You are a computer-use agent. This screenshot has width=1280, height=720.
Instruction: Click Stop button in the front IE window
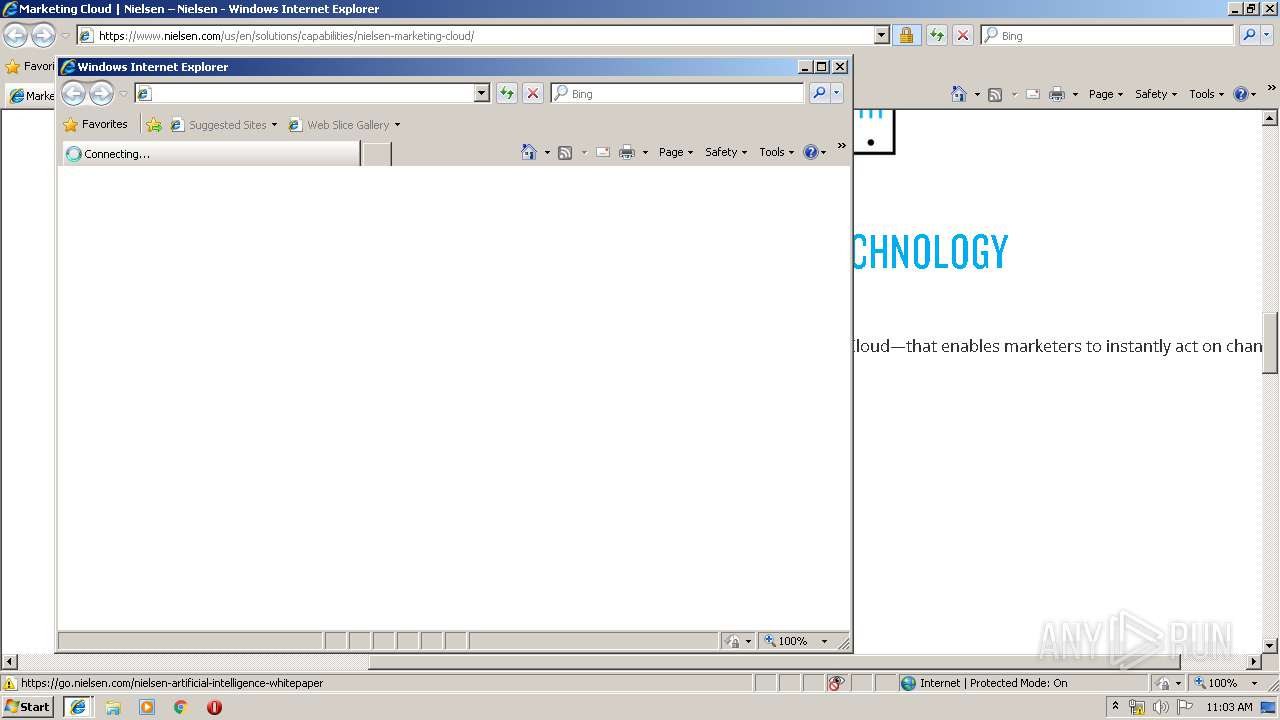coord(533,93)
